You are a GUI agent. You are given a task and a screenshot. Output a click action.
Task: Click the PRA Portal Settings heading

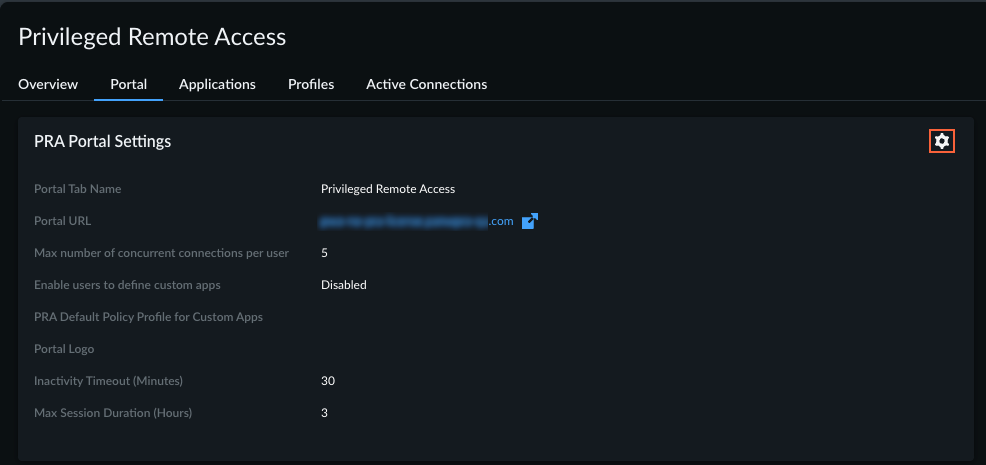tap(102, 141)
